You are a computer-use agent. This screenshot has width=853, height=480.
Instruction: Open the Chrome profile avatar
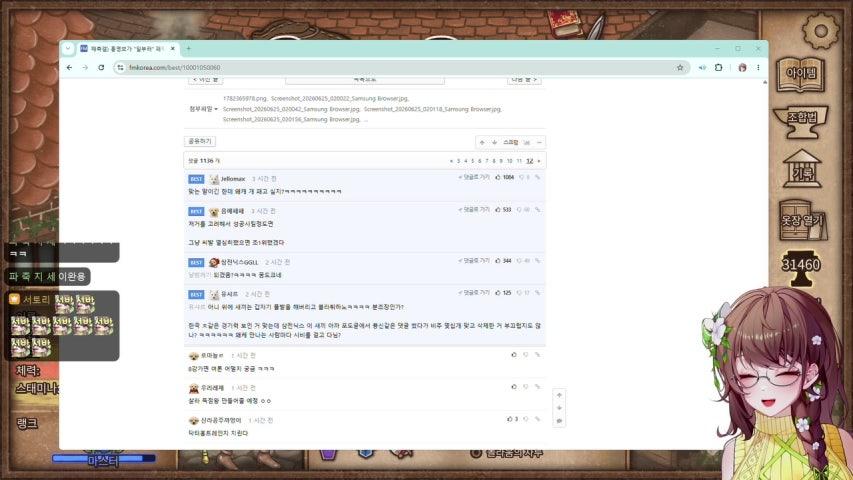742,67
